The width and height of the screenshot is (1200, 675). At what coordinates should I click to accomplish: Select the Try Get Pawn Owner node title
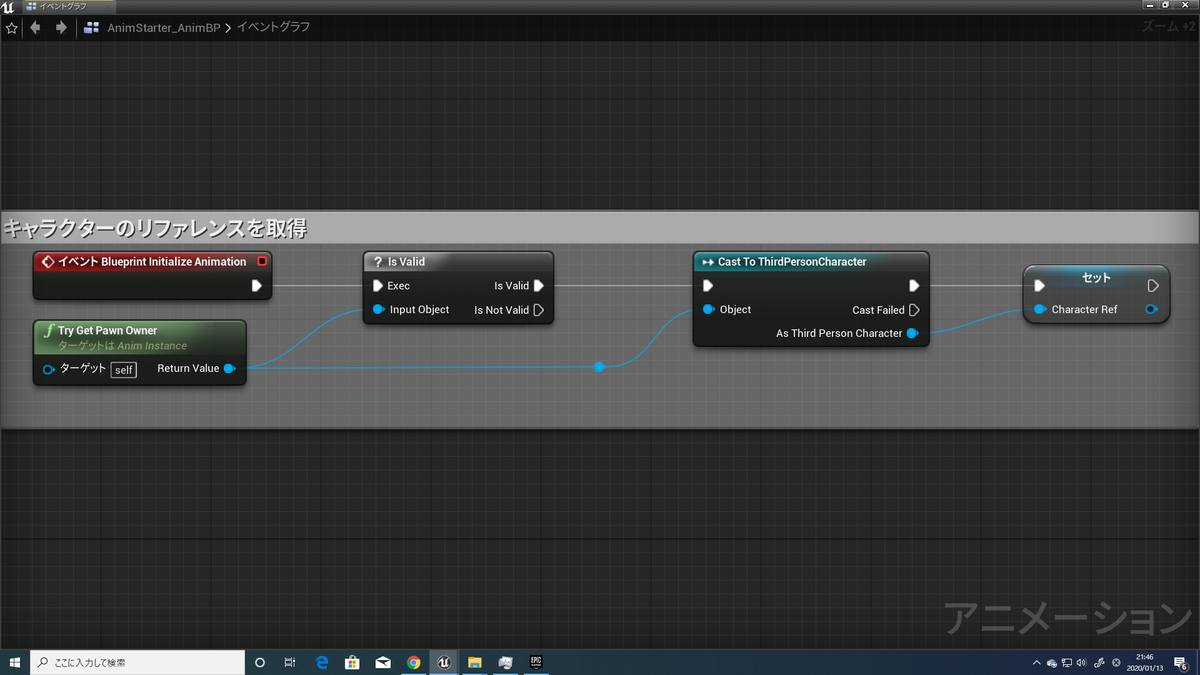108,330
